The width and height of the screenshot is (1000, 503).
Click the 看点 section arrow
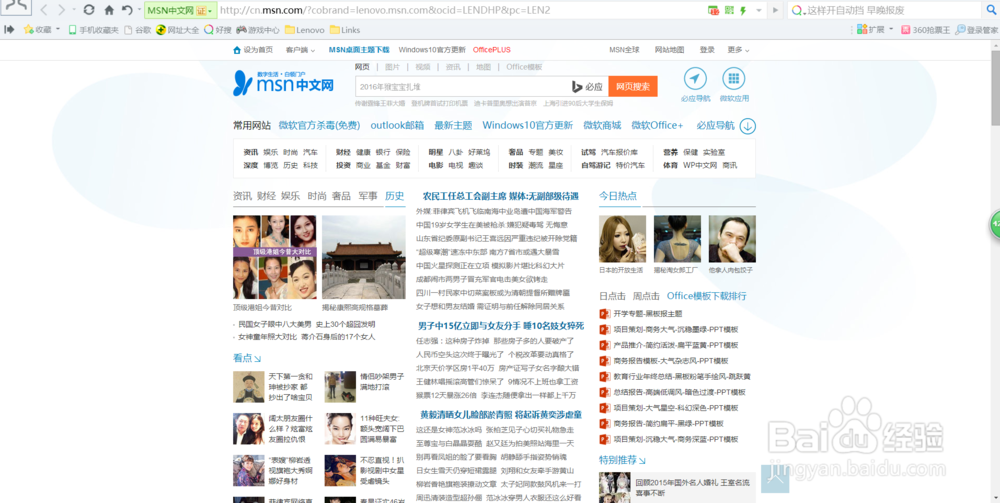coord(257,358)
